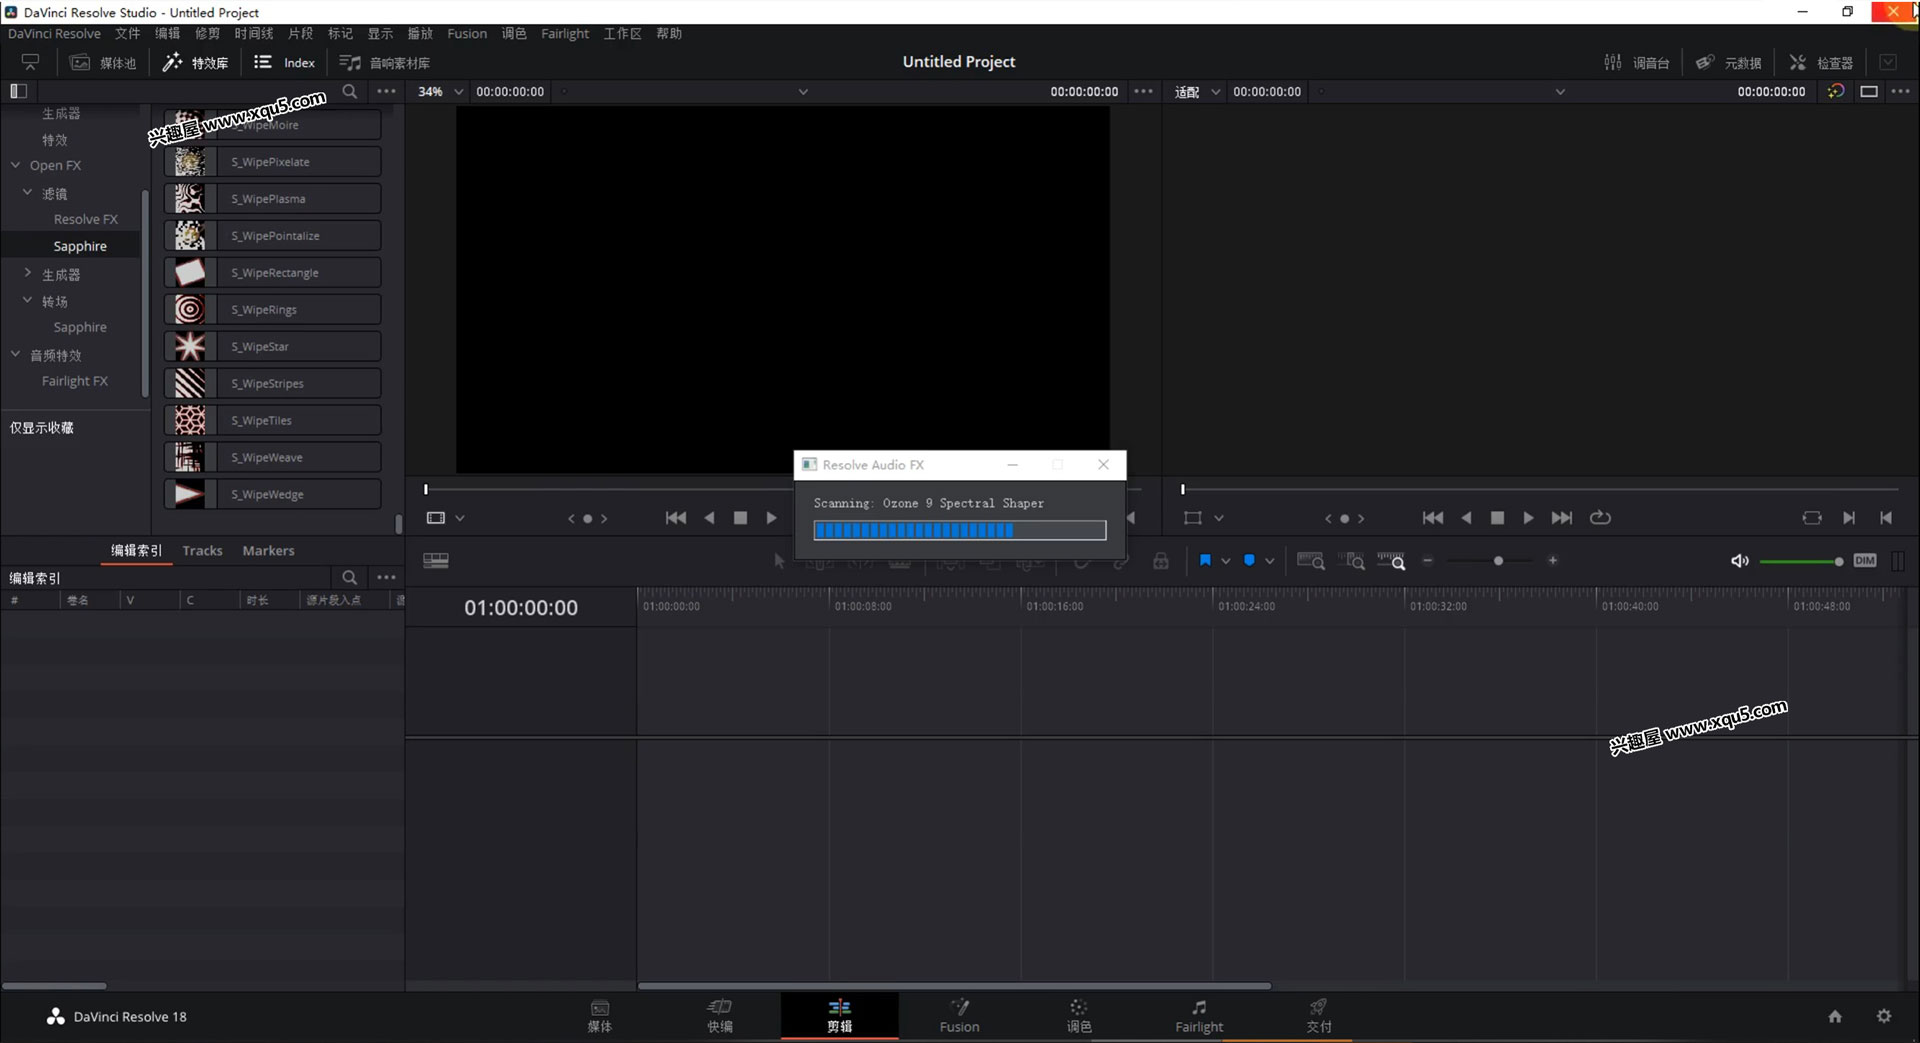This screenshot has height=1043, width=1920.
Task: Stop playback in the source viewer
Action: coord(740,518)
